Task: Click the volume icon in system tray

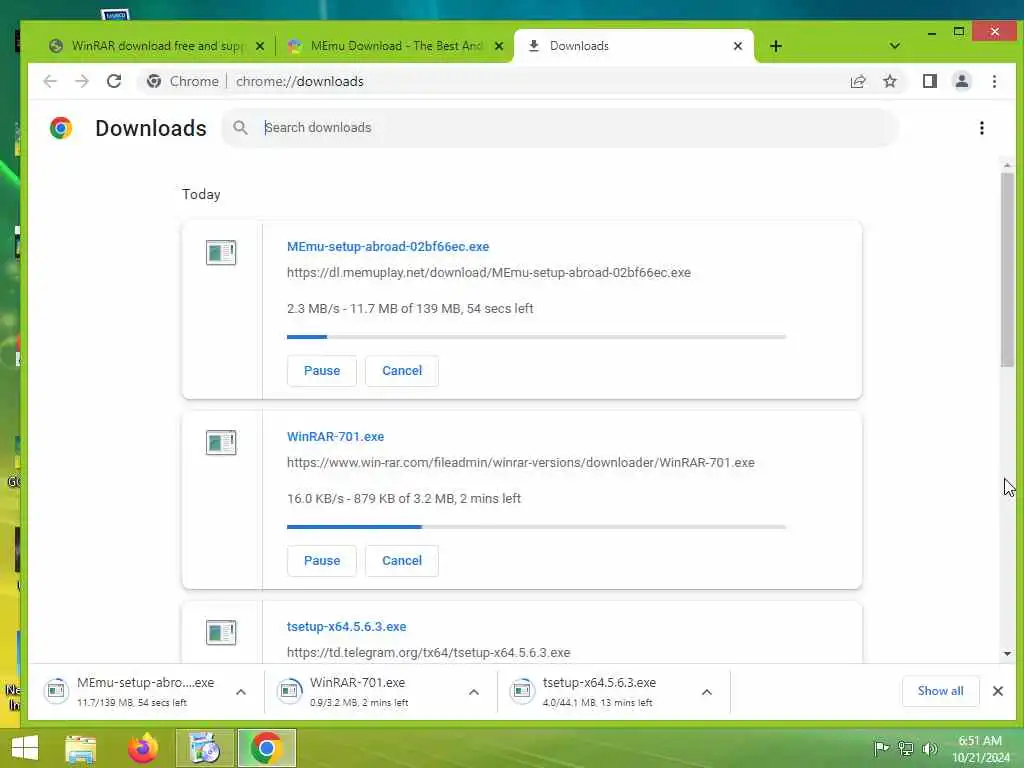Action: tap(929, 748)
